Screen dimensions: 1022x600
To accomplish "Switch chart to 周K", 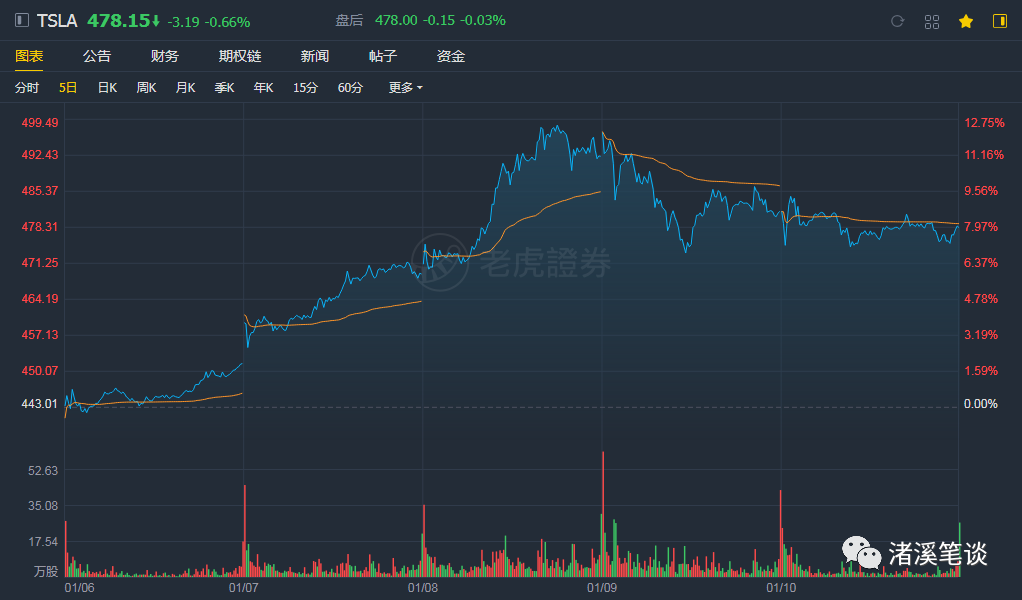I will [146, 88].
